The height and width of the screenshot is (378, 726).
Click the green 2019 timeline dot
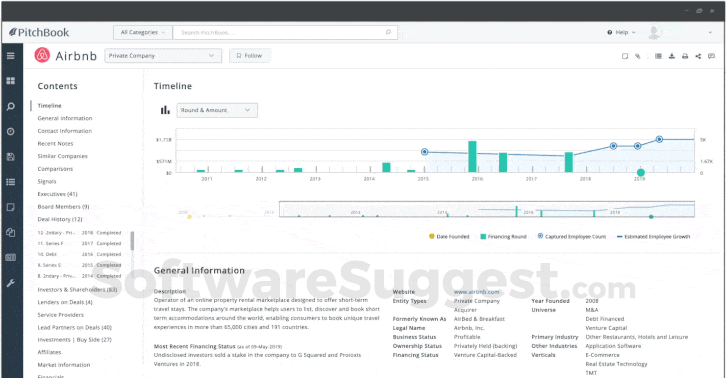click(640, 172)
